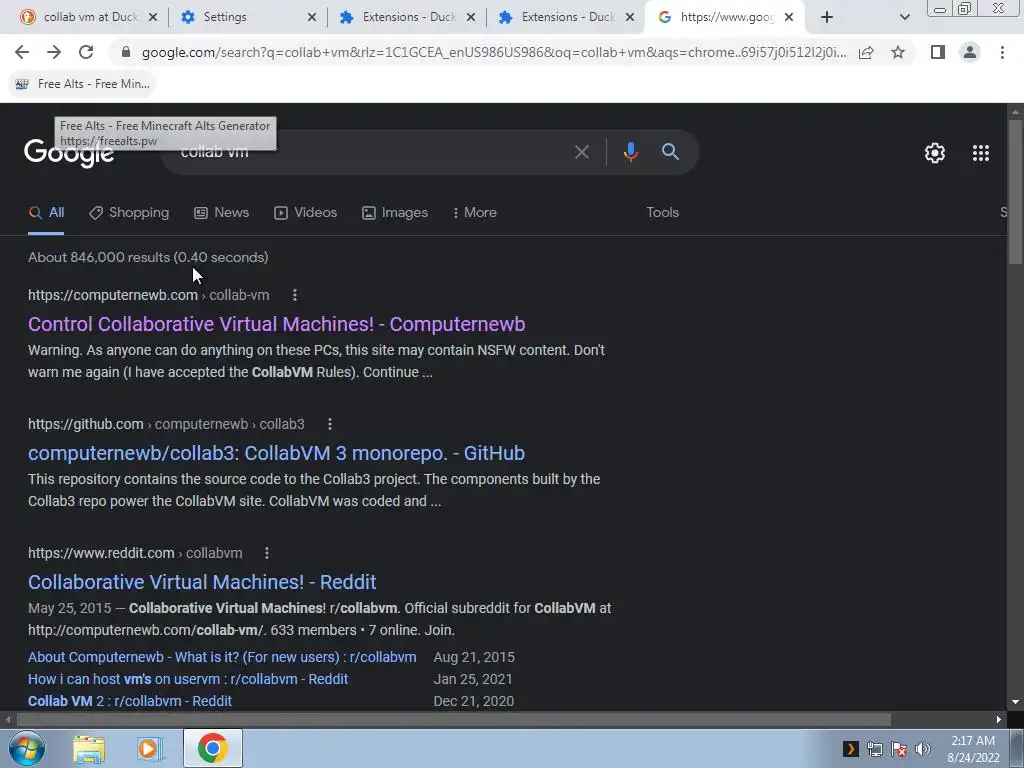Open 'About Computernewb - What is it?' link
This screenshot has height=768, width=1024.
tap(222, 658)
